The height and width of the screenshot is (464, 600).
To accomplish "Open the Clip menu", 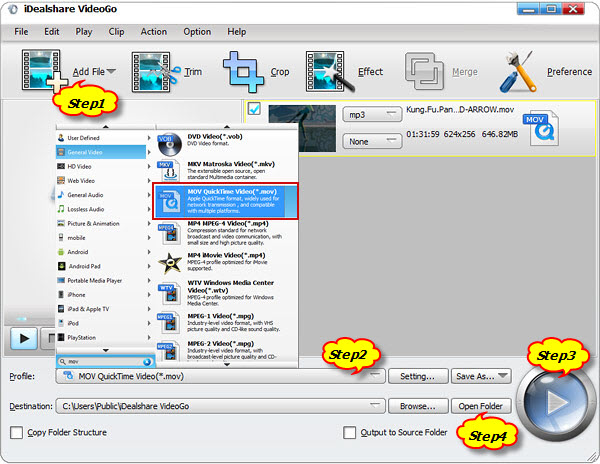I will point(116,32).
